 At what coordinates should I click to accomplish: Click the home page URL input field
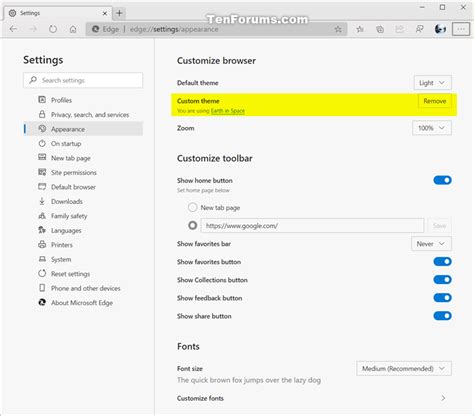[312, 226]
